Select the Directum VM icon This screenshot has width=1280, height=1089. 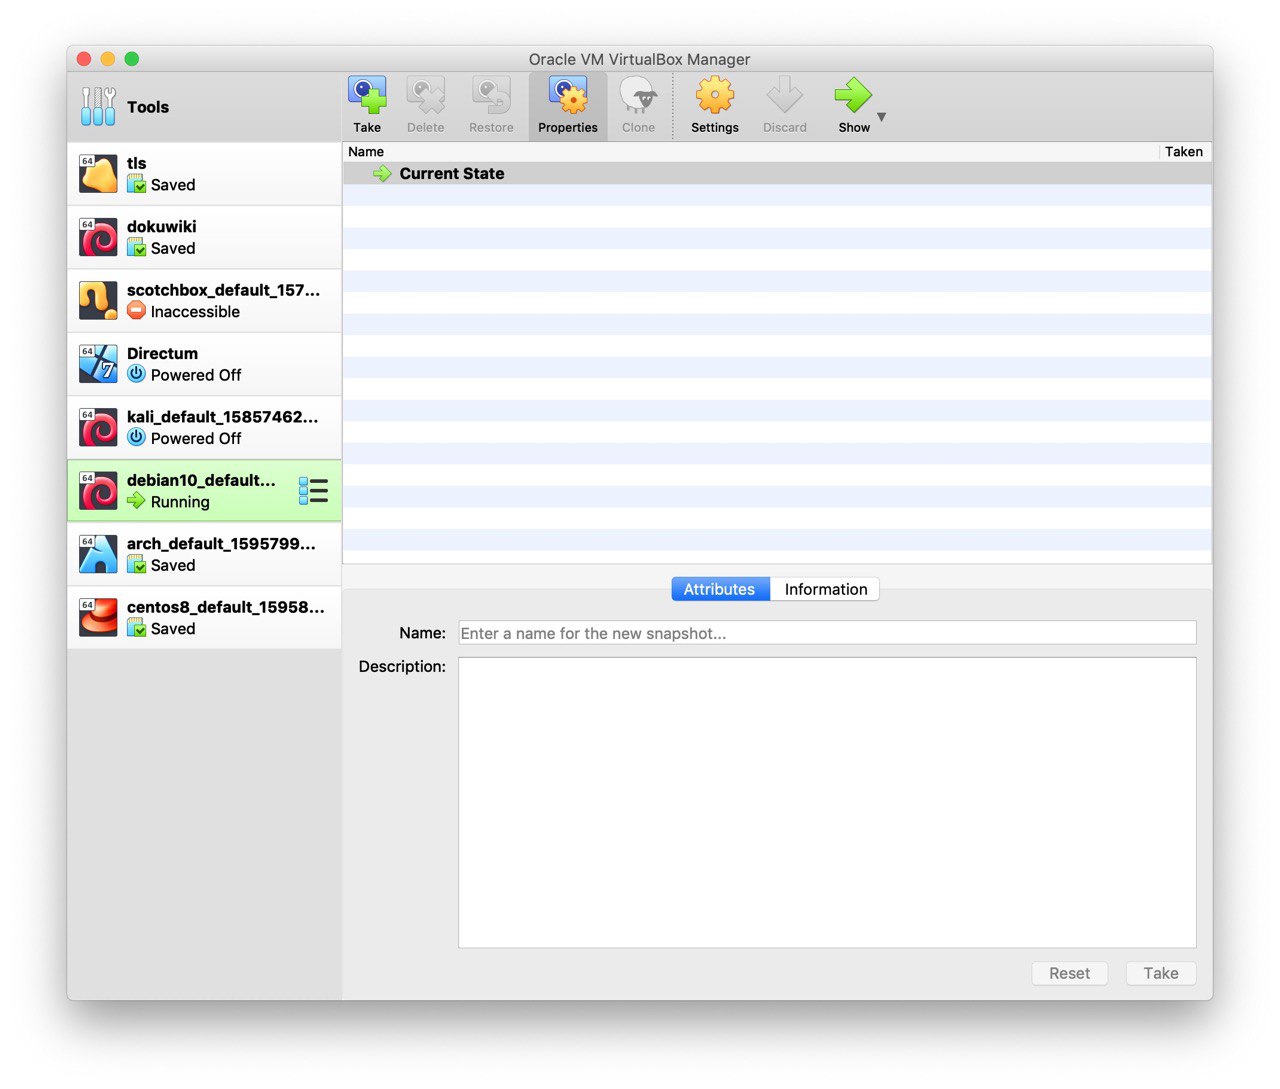tap(98, 364)
